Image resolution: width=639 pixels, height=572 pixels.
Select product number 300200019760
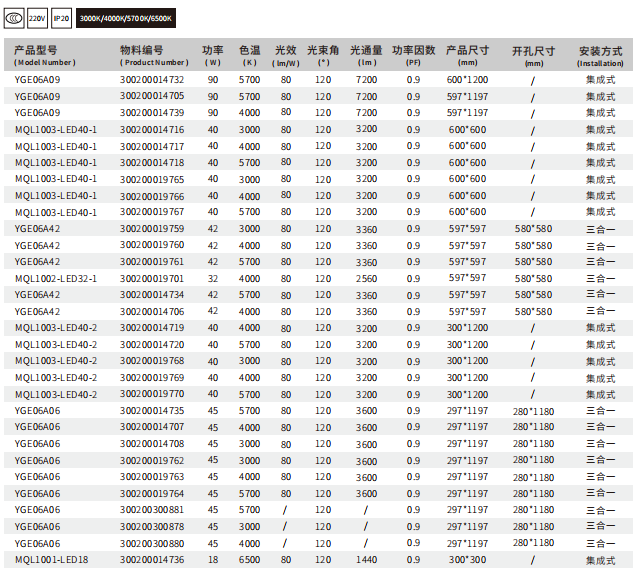152,245
